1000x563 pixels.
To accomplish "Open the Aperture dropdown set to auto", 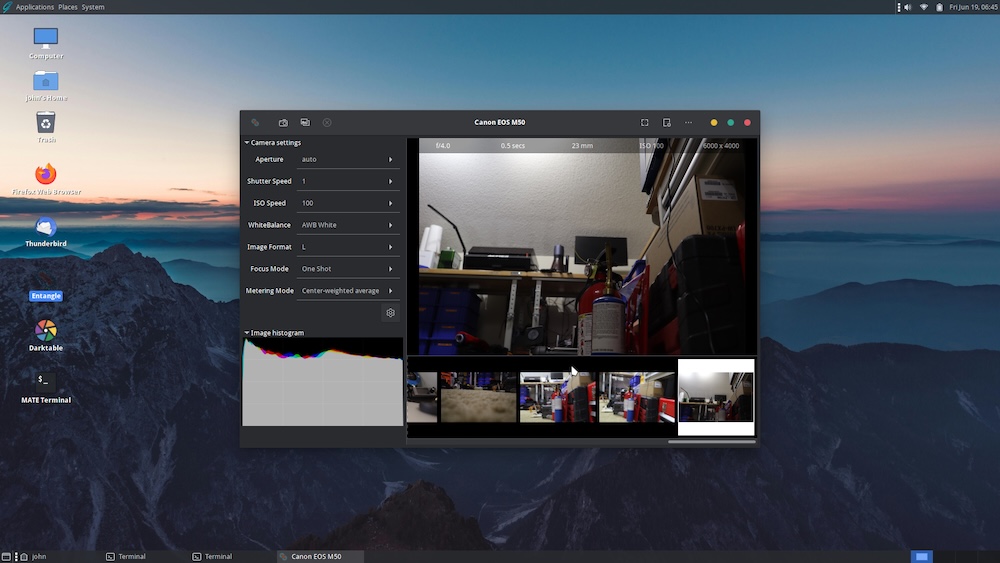I will [x=348, y=159].
